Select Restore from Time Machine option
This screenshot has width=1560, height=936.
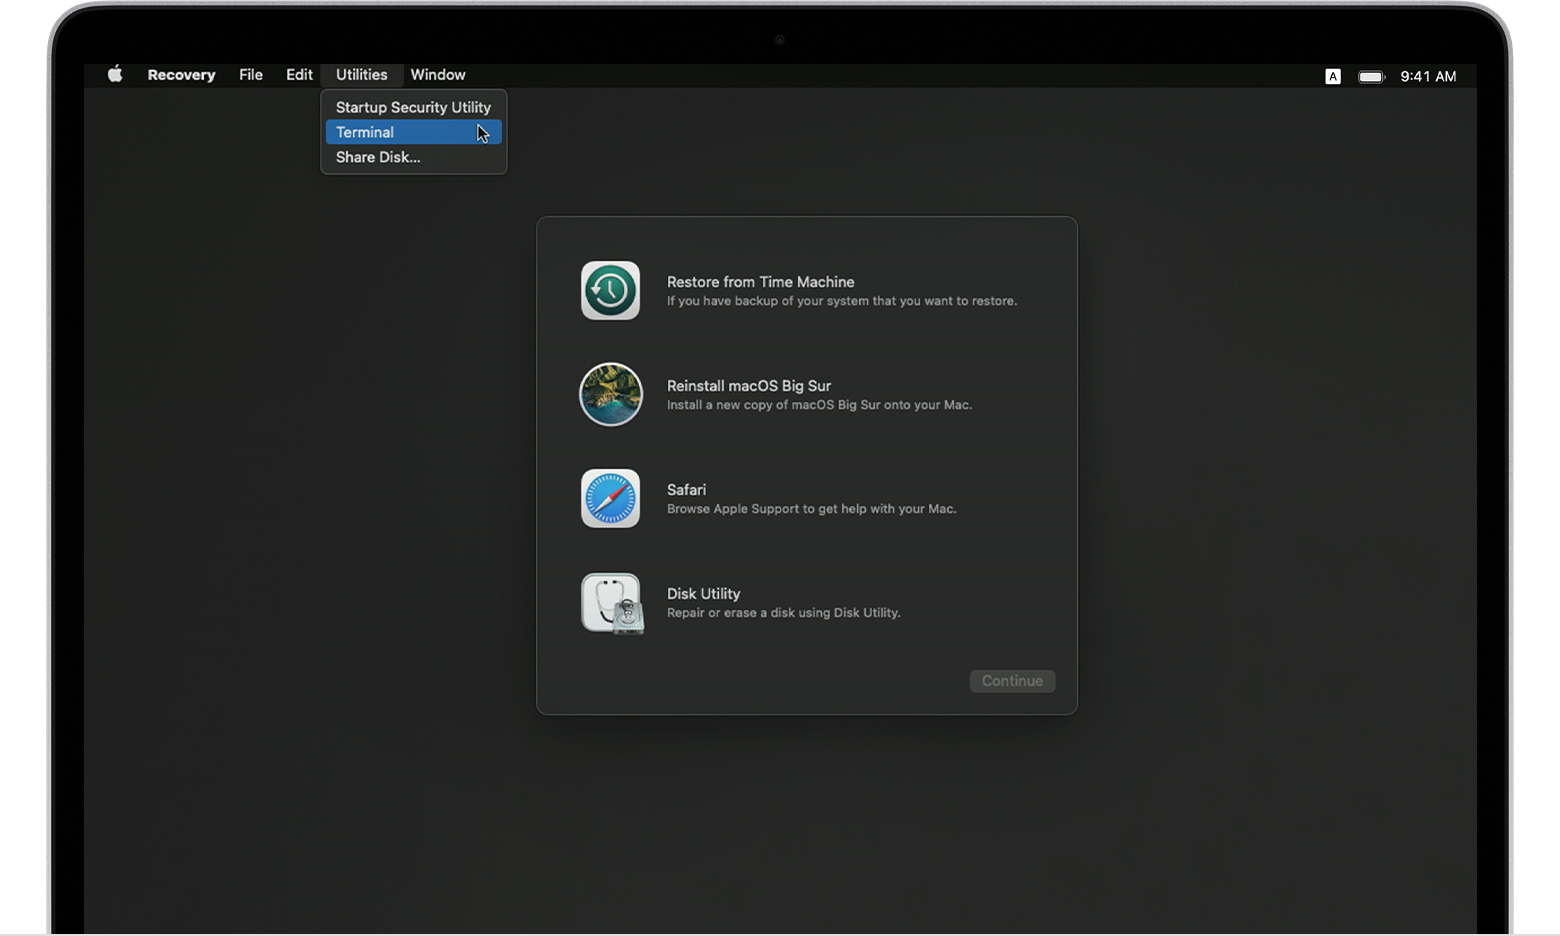pos(761,282)
